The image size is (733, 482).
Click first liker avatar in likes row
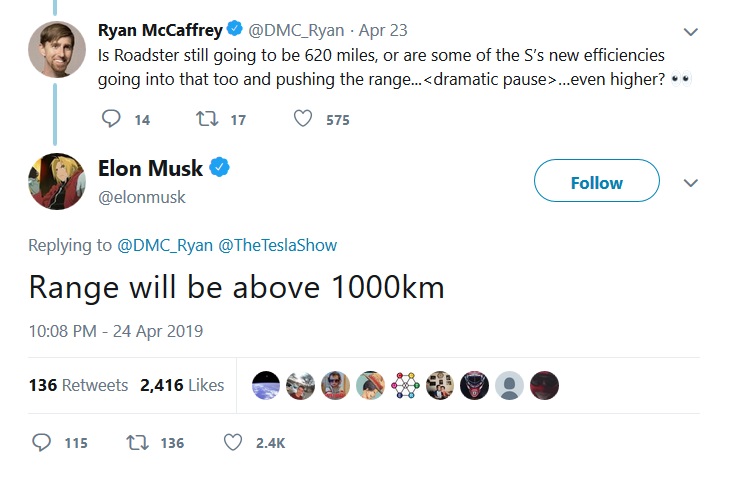[x=266, y=385]
